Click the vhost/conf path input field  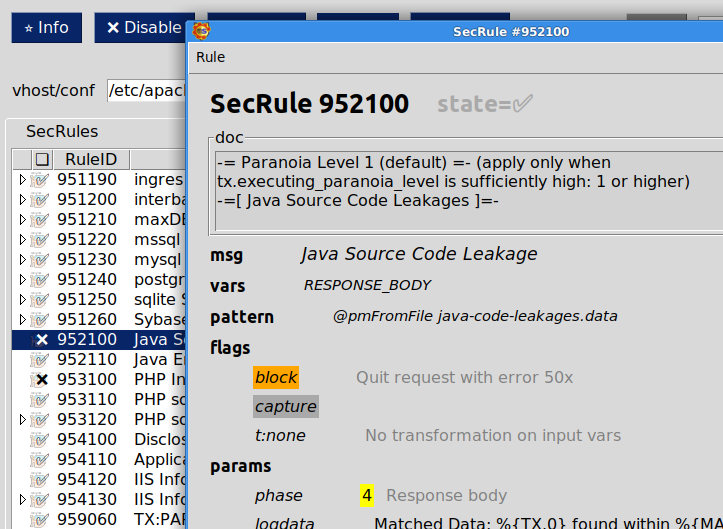146,90
